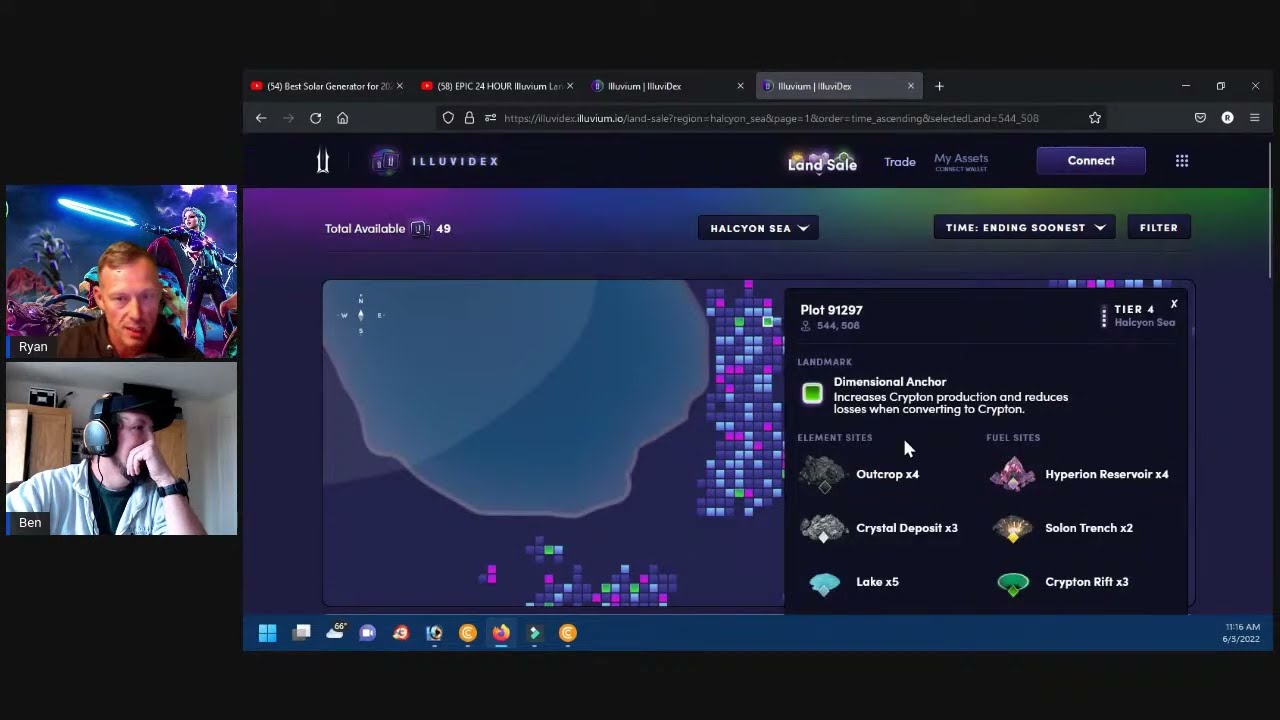Image resolution: width=1280 pixels, height=720 pixels.
Task: Click the Dimensional Anchor landmark green icon
Action: (x=812, y=394)
